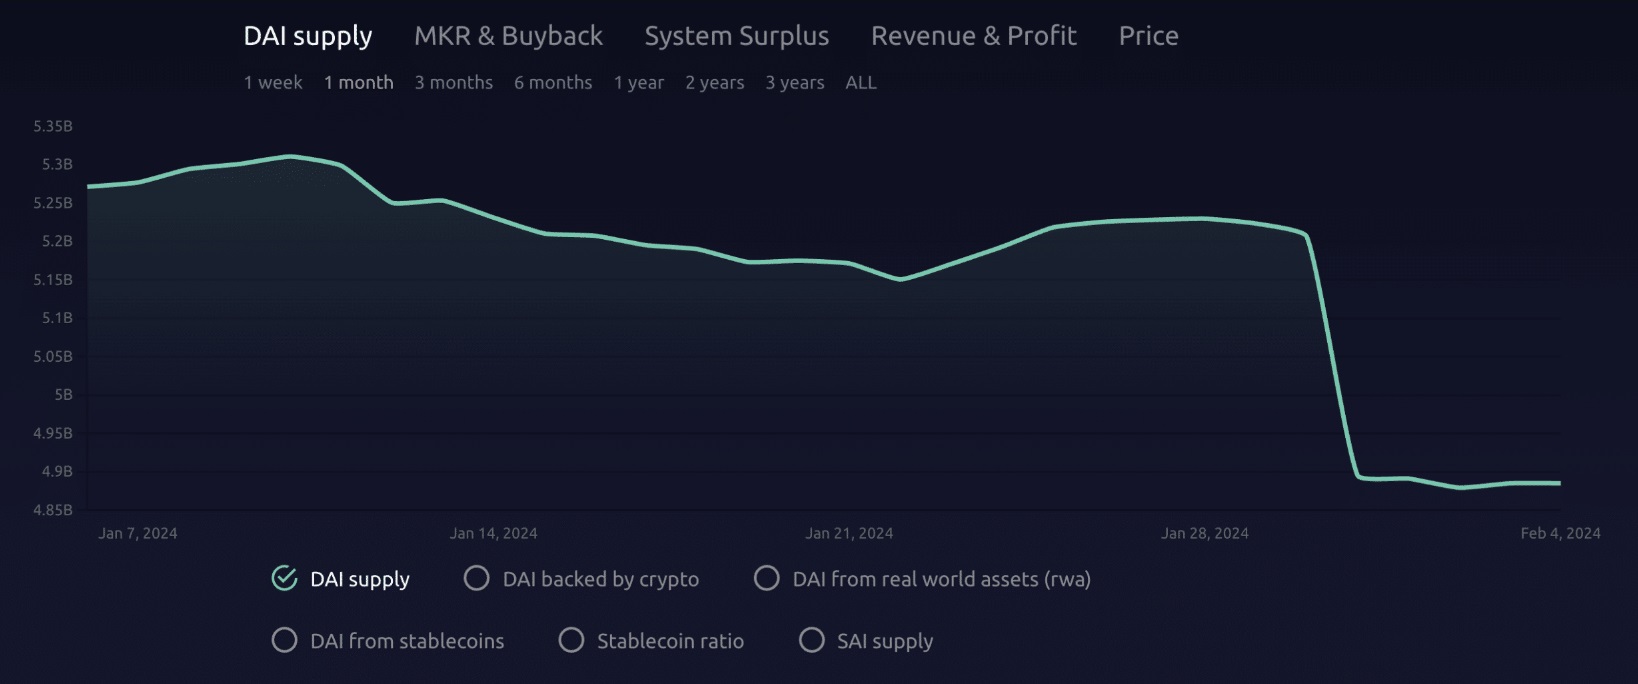Image resolution: width=1638 pixels, height=684 pixels.
Task: Select the 2 years time range
Action: [715, 83]
